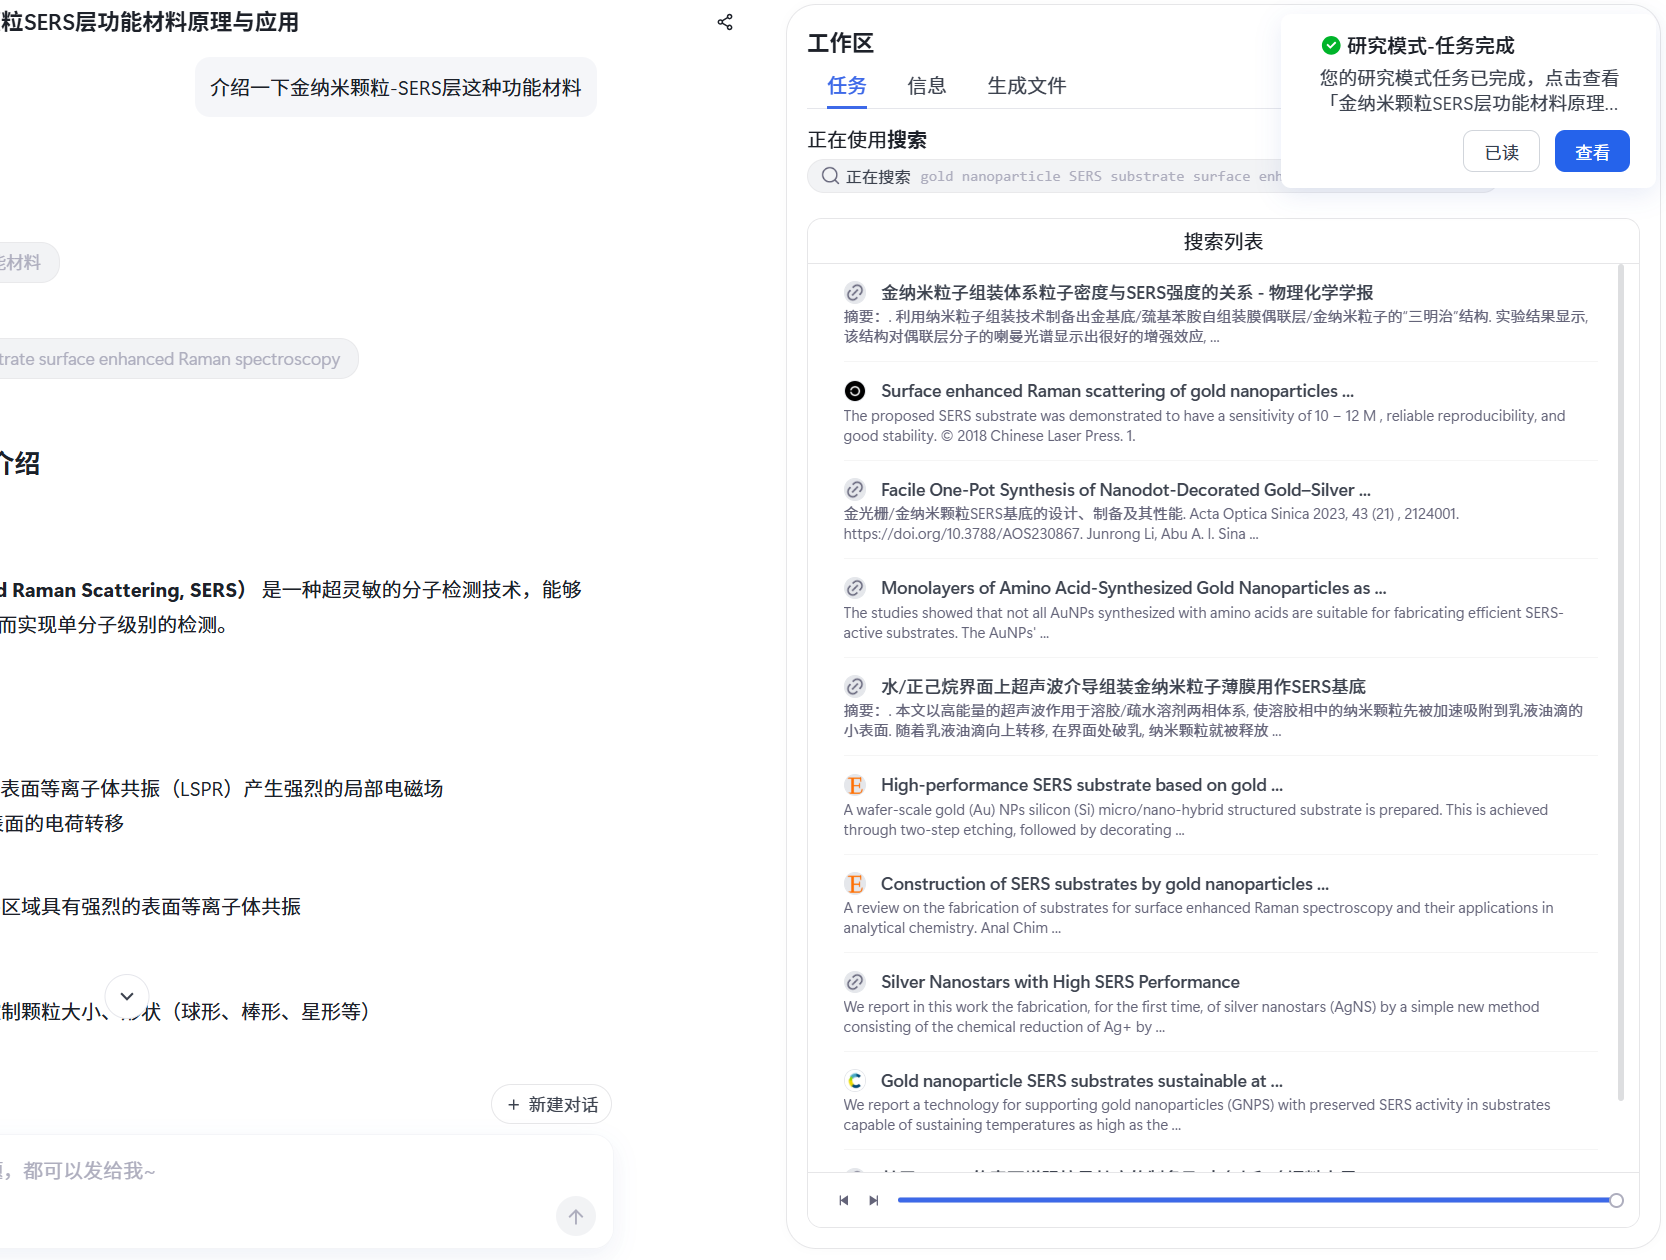Click the scroll-down chevron button in the chat
Image resolution: width=1666 pixels, height=1260 pixels.
127,996
